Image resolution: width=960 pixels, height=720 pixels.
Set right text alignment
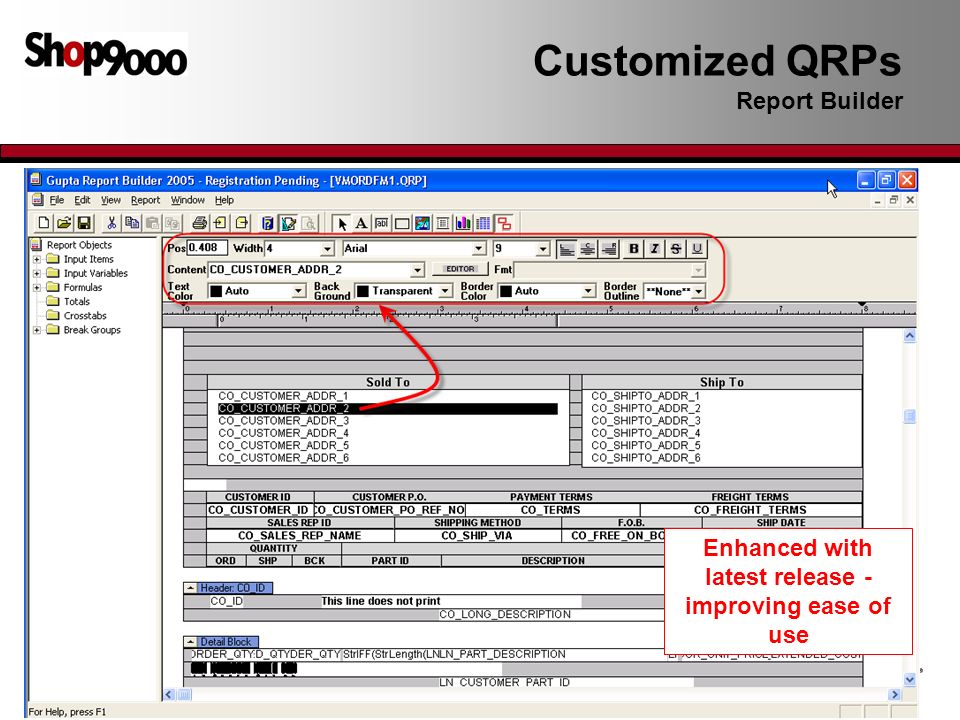click(x=609, y=249)
